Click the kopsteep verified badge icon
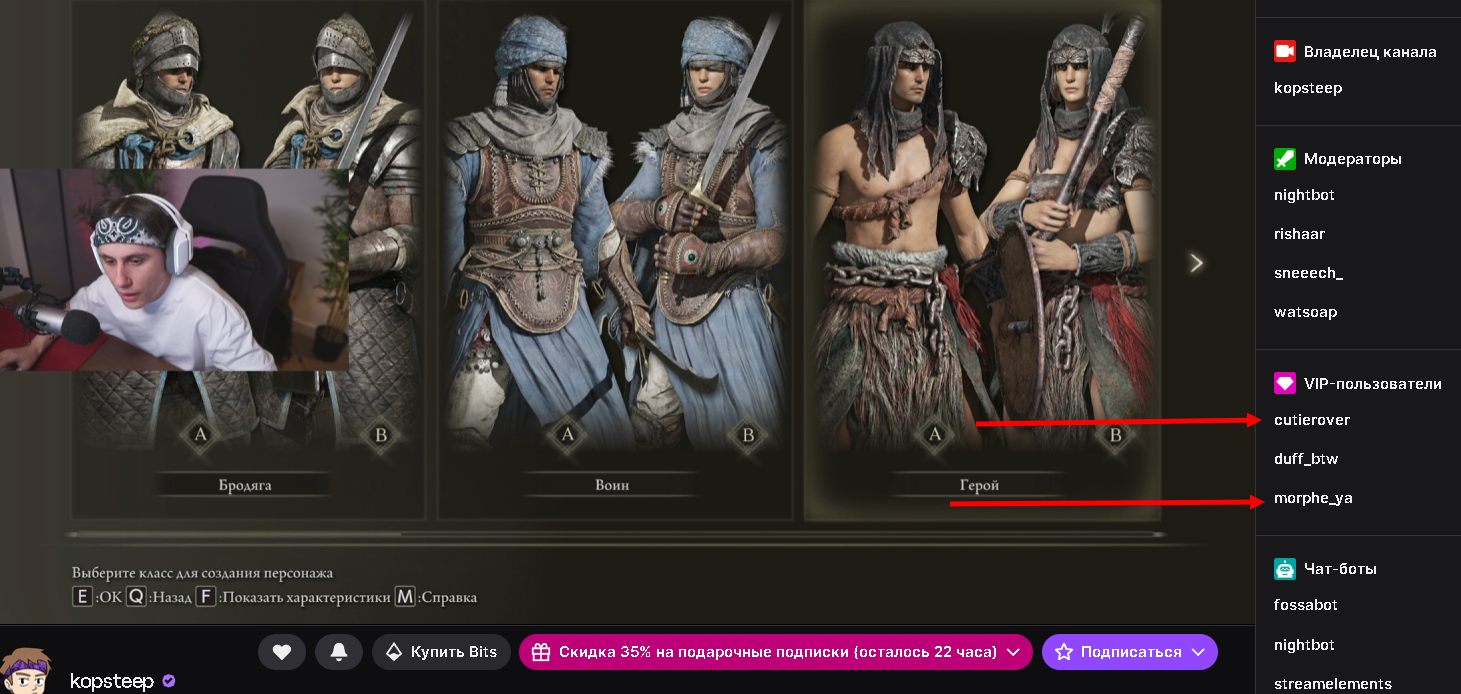 (168, 682)
